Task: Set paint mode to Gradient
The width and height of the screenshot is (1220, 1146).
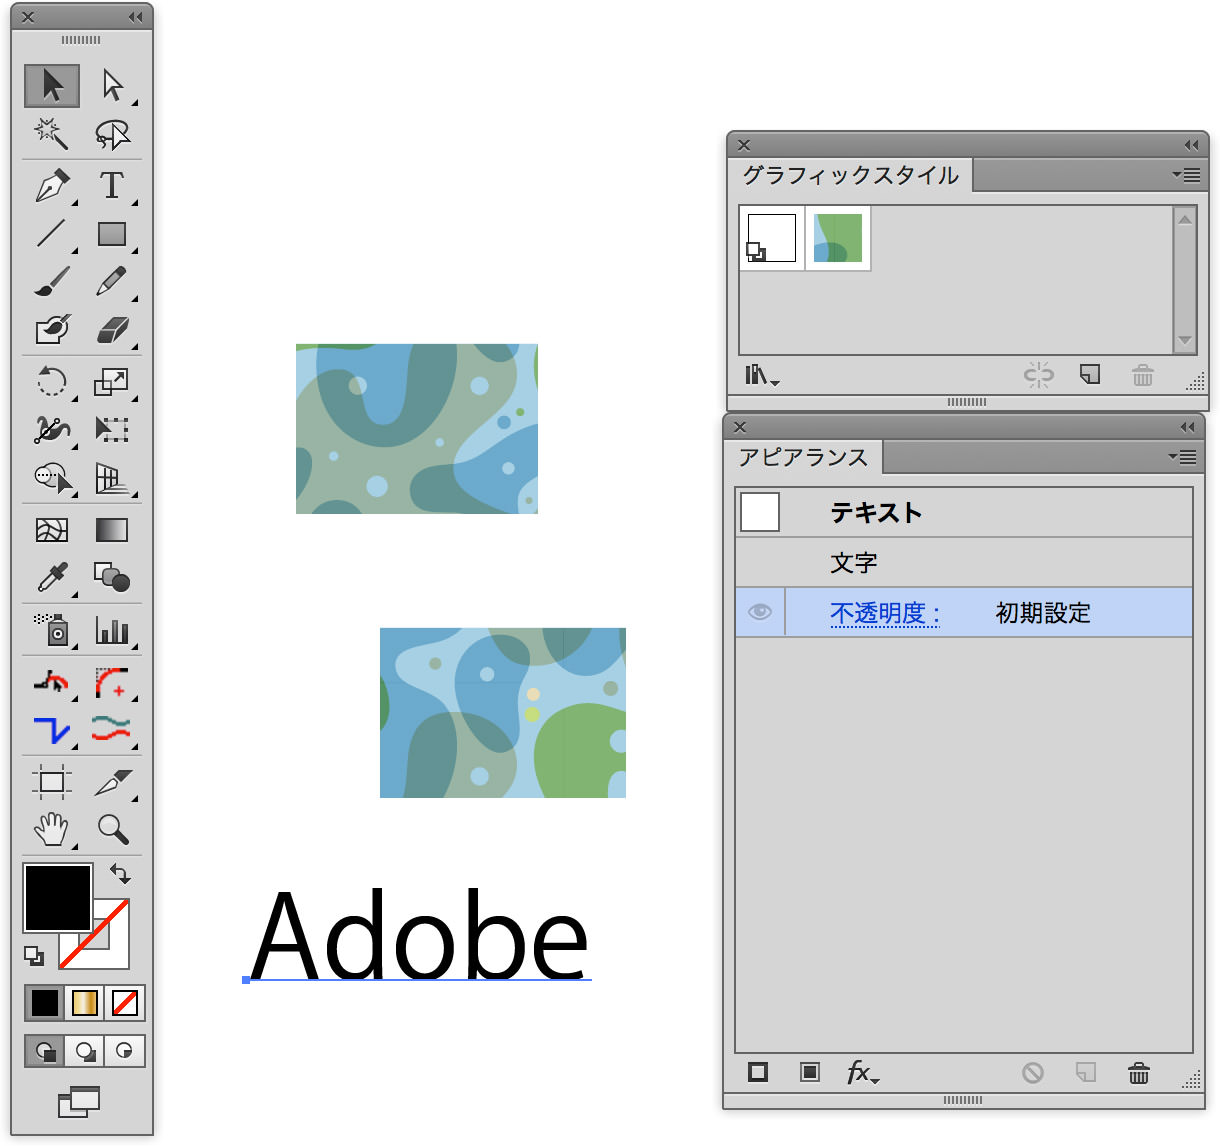Action: click(x=85, y=1002)
